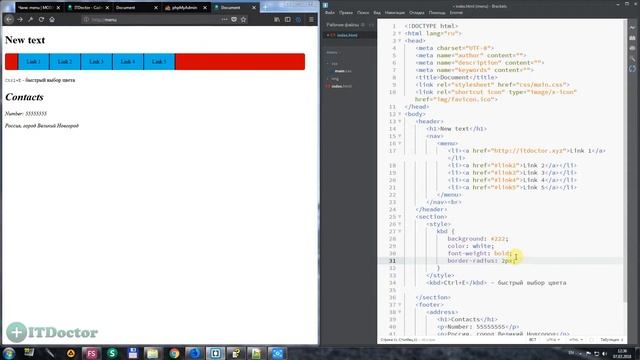Go back in the Firefox browser
The width and height of the screenshot is (640, 360).
(x=9, y=19)
